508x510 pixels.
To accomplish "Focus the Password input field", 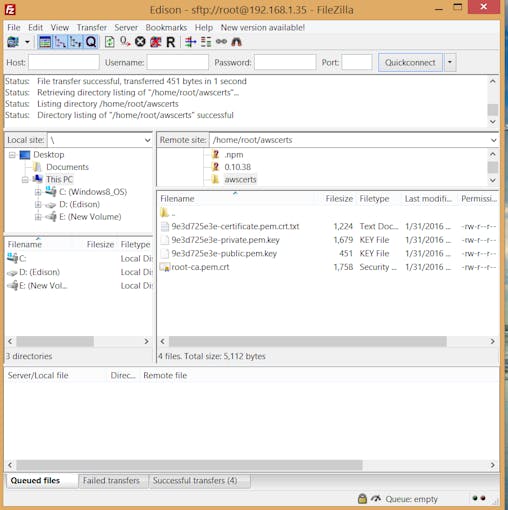I will pos(285,62).
